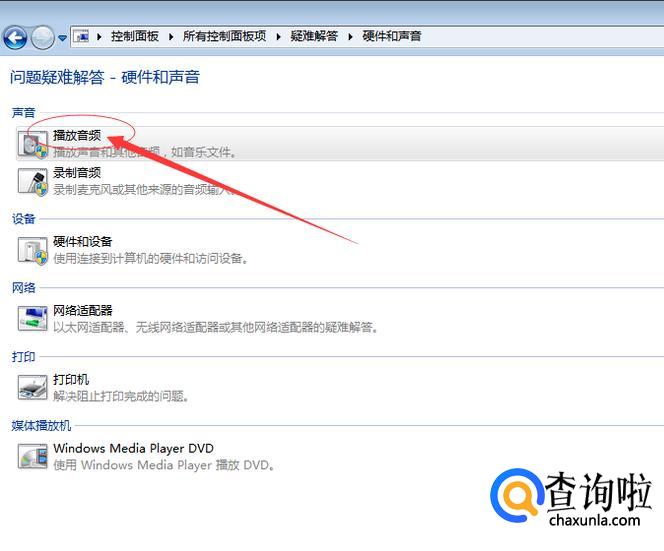Return to 疑难解答 via the breadcrumb
The image size is (664, 551).
314,36
